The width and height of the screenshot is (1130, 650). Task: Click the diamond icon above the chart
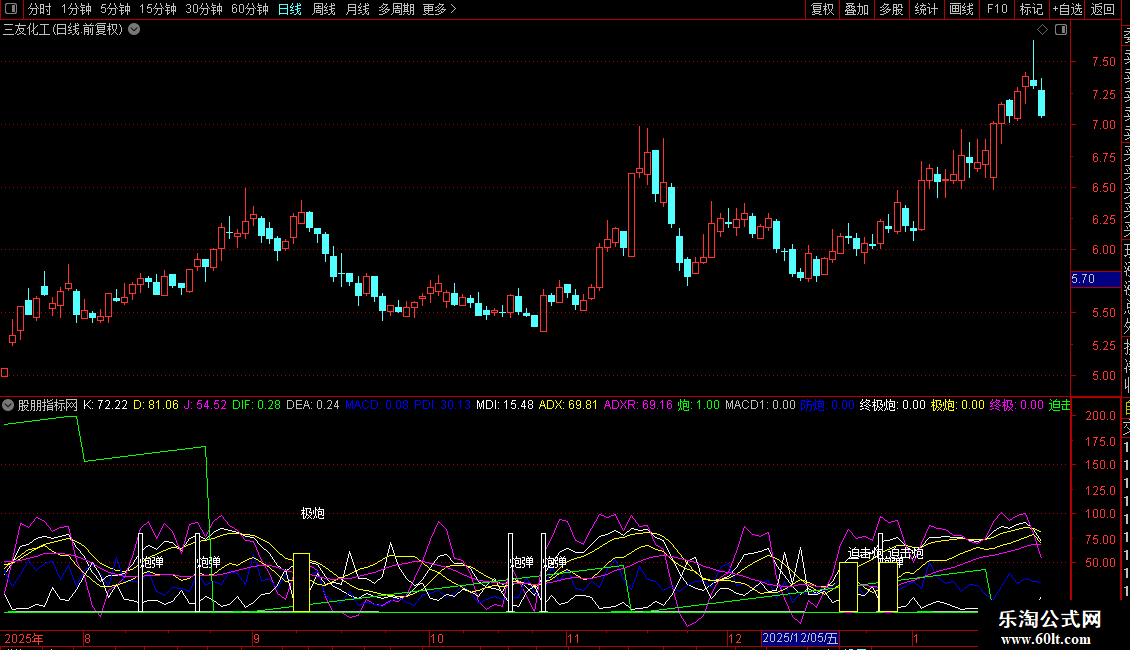click(1043, 30)
